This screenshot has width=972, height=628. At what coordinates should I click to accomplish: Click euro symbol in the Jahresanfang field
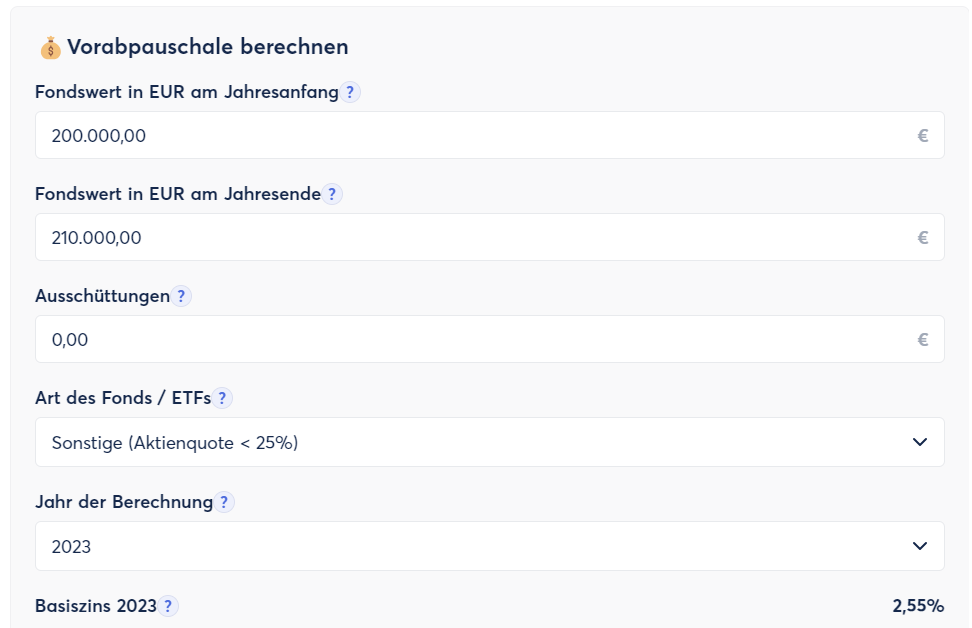pos(923,136)
